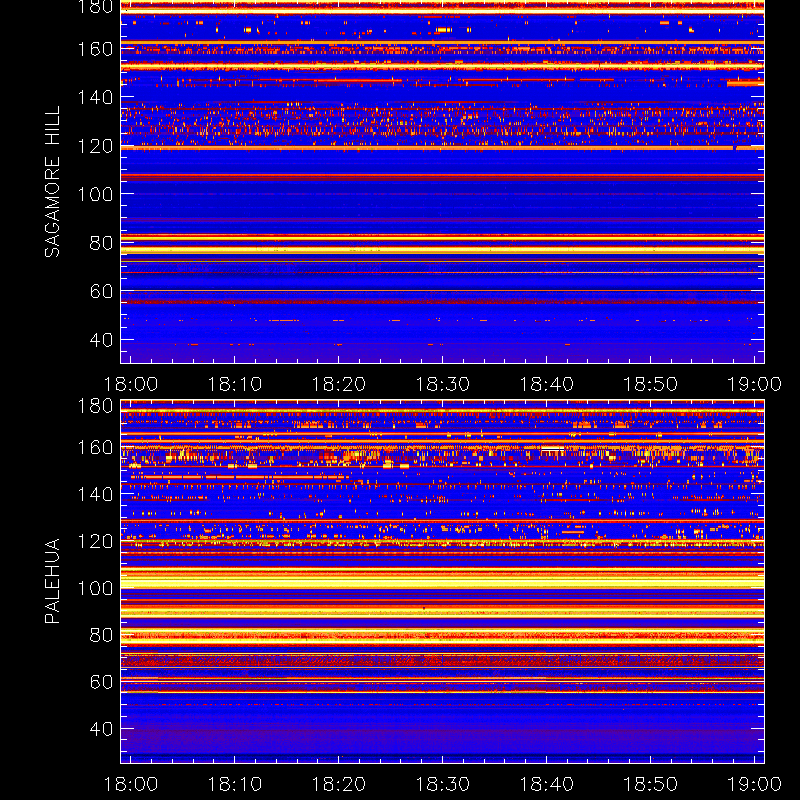
Task: Click 18:20 time label below Sagamore Hill plot
Action: [x=339, y=384]
